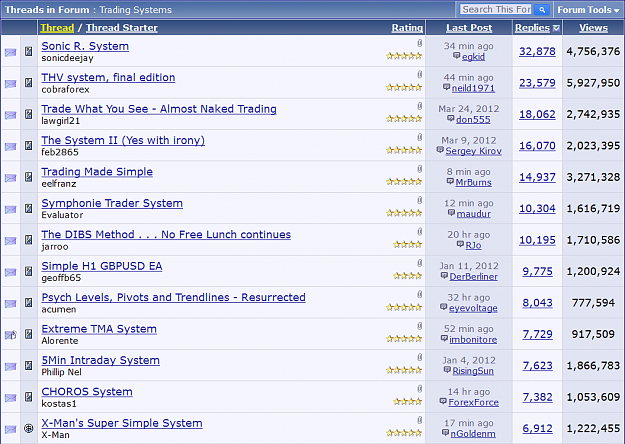The image size is (625, 444).
Task: Click the post icon beside Symphonie Trader System
Action: [28, 209]
